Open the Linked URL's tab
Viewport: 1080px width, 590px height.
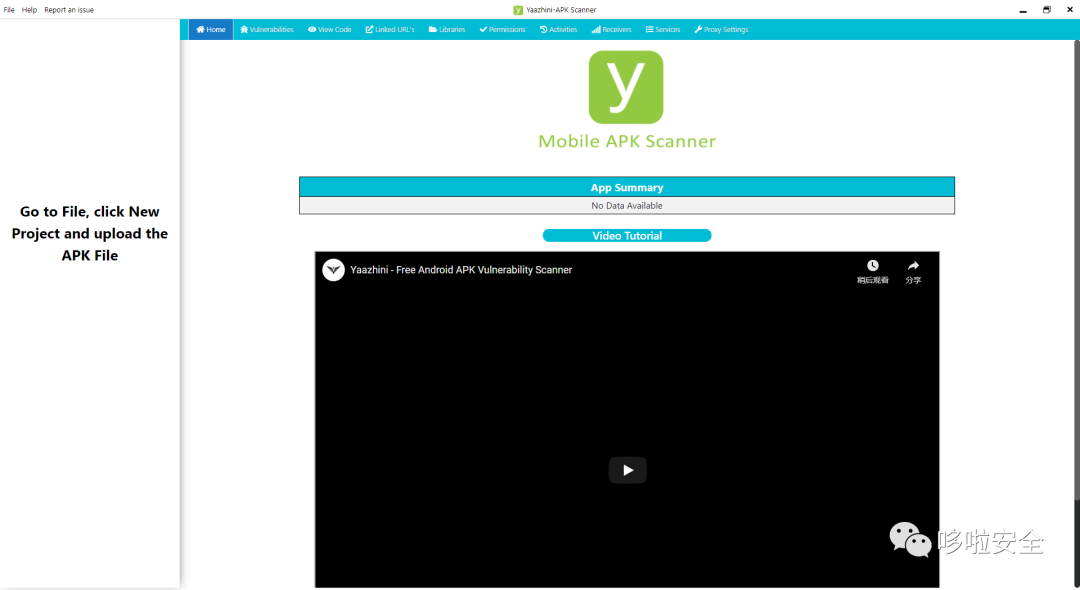[390, 30]
